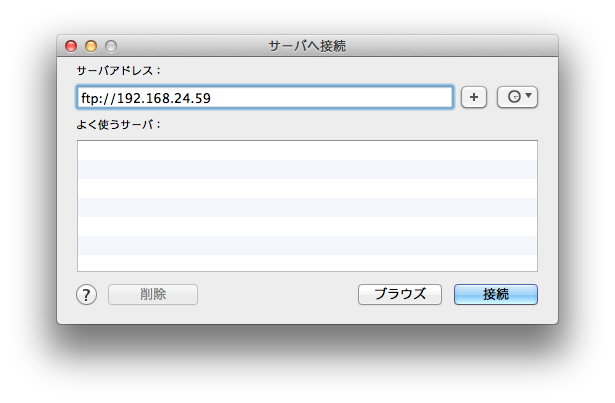Click the ブラウズ browse button
Screen dimensions: 615x403
[400, 294]
